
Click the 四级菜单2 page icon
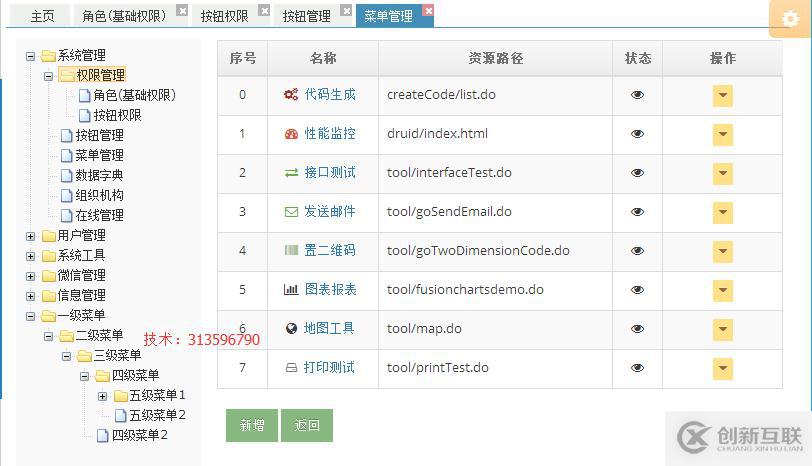click(103, 435)
